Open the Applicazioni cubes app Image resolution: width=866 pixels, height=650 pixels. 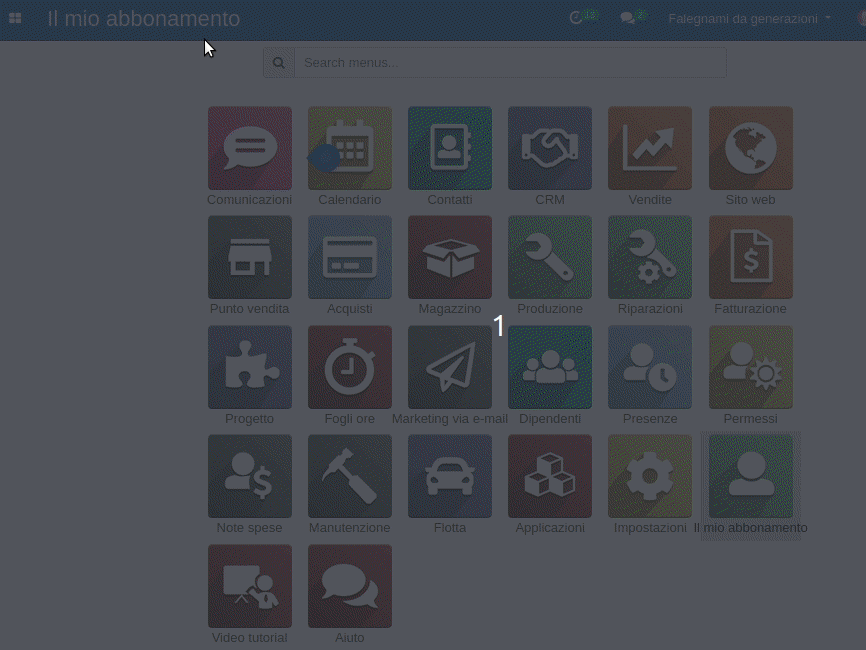pyautogui.click(x=550, y=476)
